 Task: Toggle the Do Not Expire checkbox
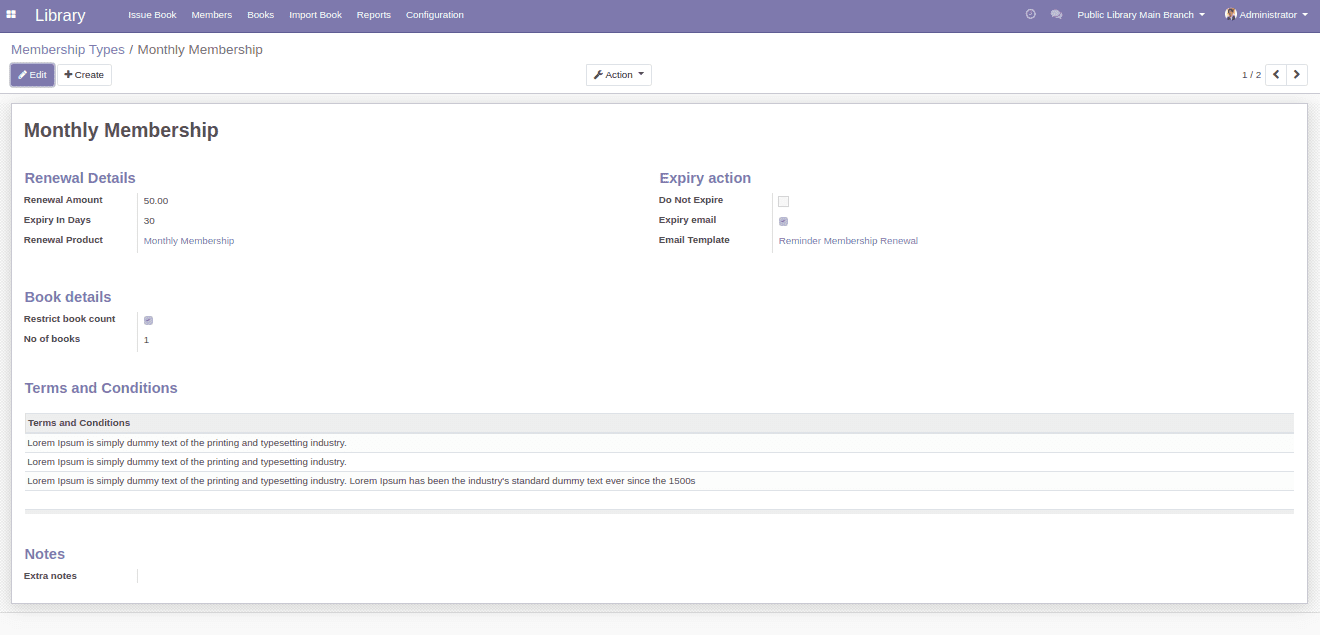pos(783,201)
